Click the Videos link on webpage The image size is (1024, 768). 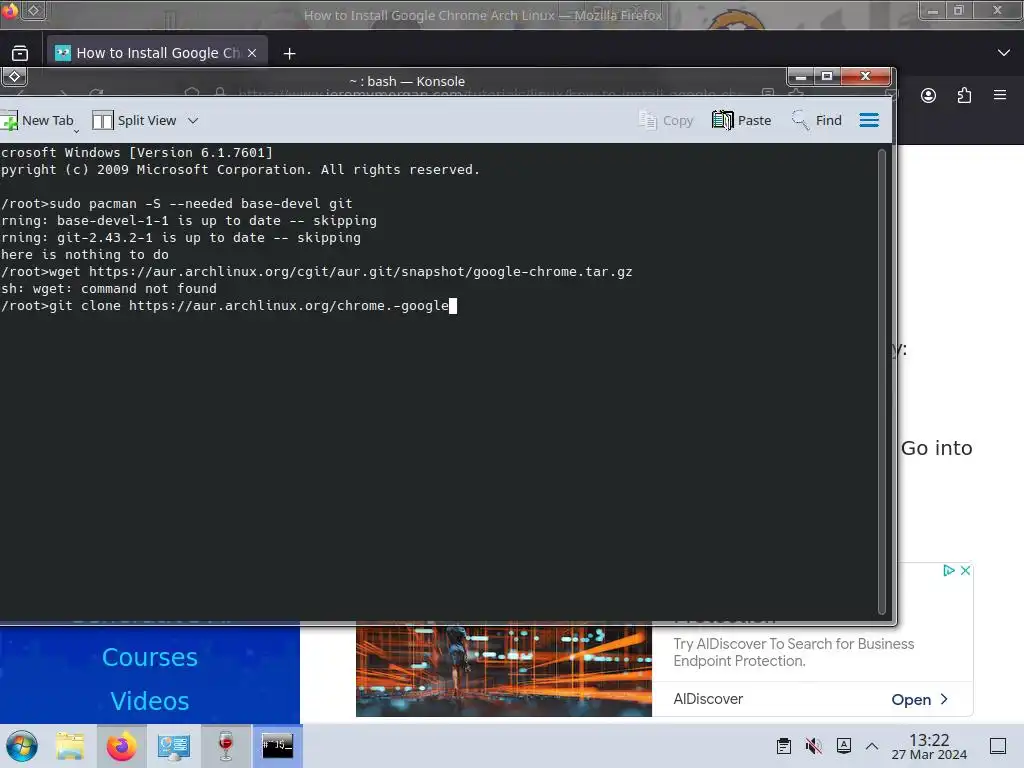(x=150, y=701)
